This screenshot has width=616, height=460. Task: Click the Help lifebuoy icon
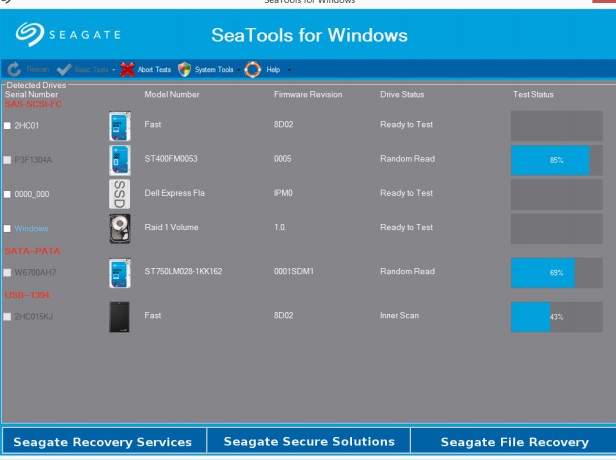(253, 70)
